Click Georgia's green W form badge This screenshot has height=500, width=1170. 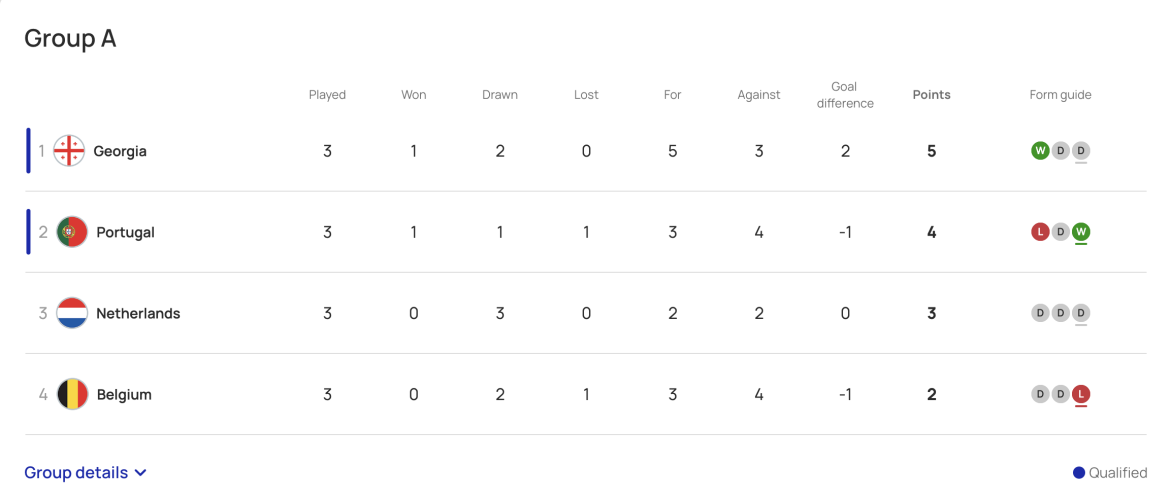[x=1040, y=151]
